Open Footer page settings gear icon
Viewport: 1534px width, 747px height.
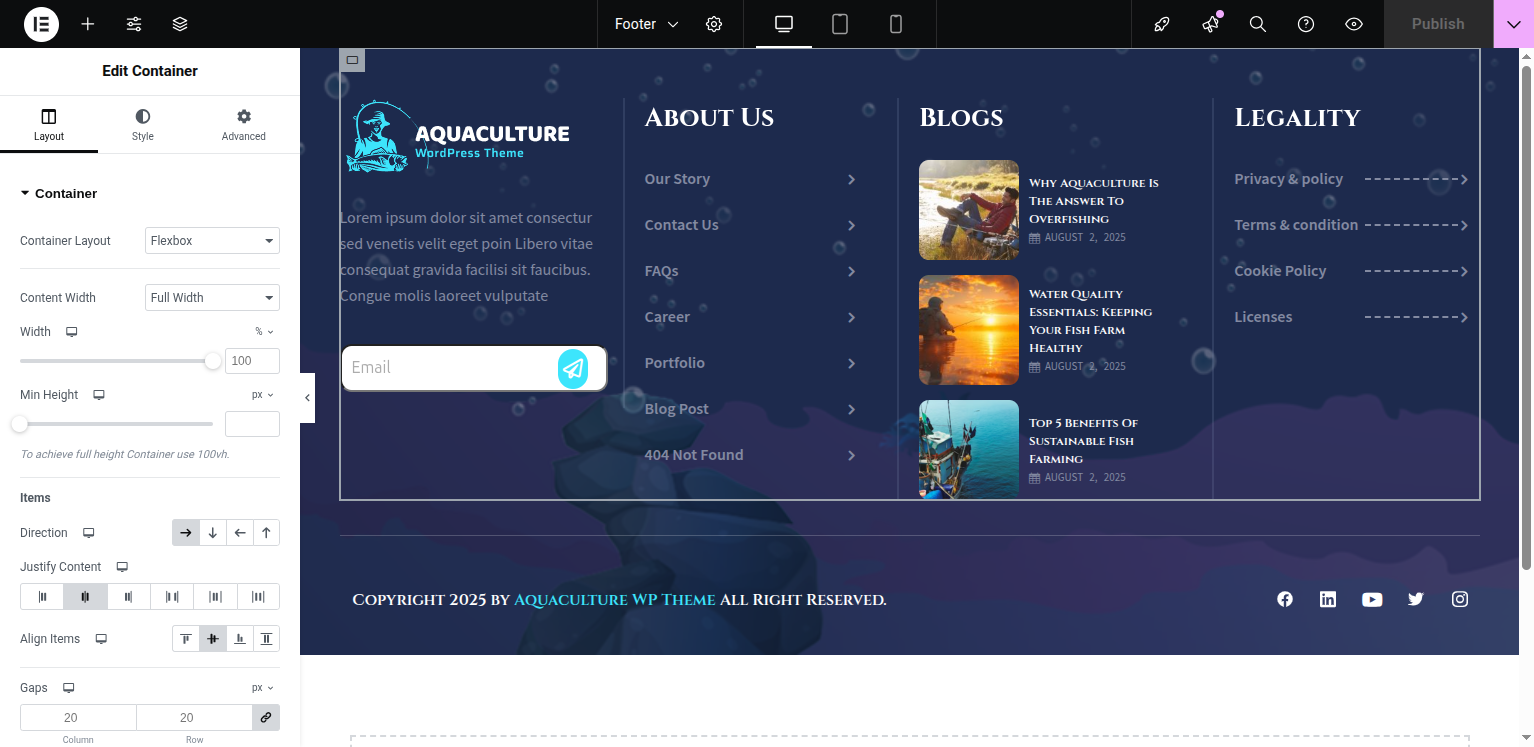coord(714,24)
